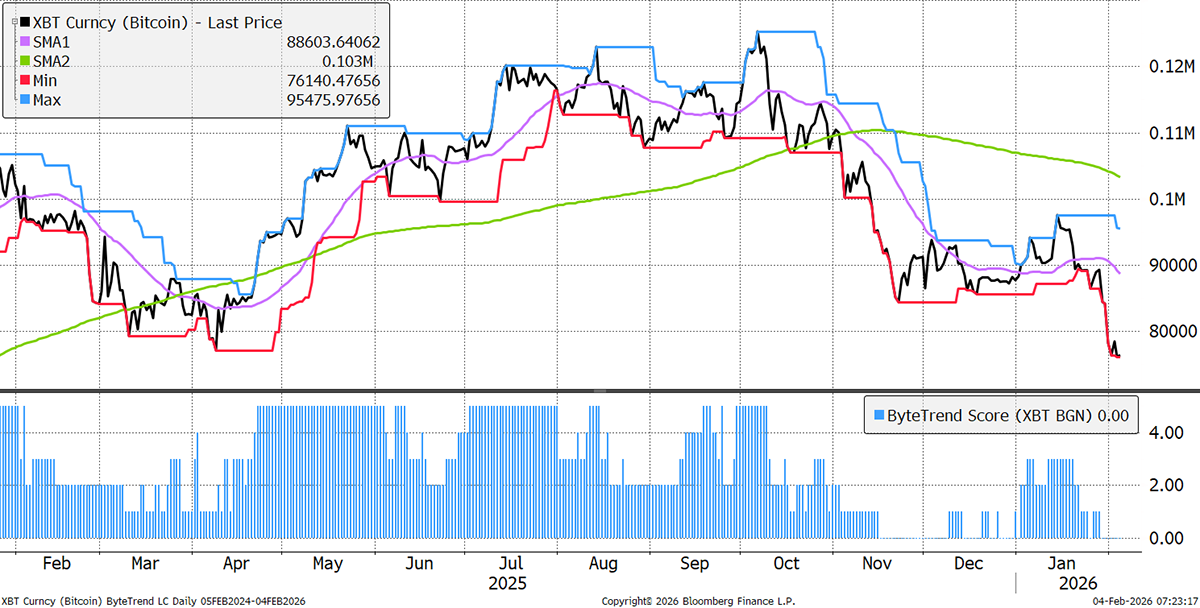Viewport: 1200px width, 608px height.
Task: Click the green SMA2 legend swatch
Action: (x=23, y=61)
